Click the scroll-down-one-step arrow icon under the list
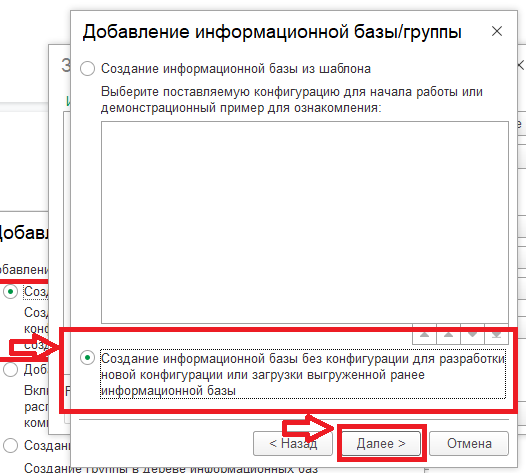This screenshot has width=526, height=473. 472,334
